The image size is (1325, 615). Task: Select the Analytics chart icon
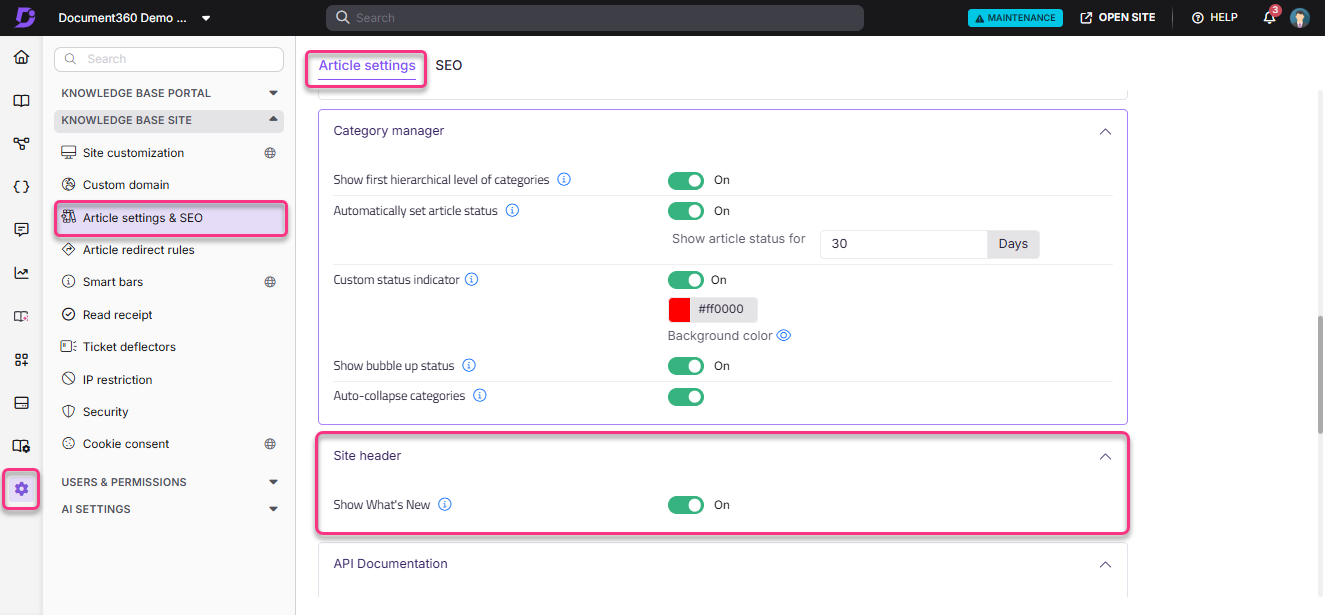pos(21,272)
